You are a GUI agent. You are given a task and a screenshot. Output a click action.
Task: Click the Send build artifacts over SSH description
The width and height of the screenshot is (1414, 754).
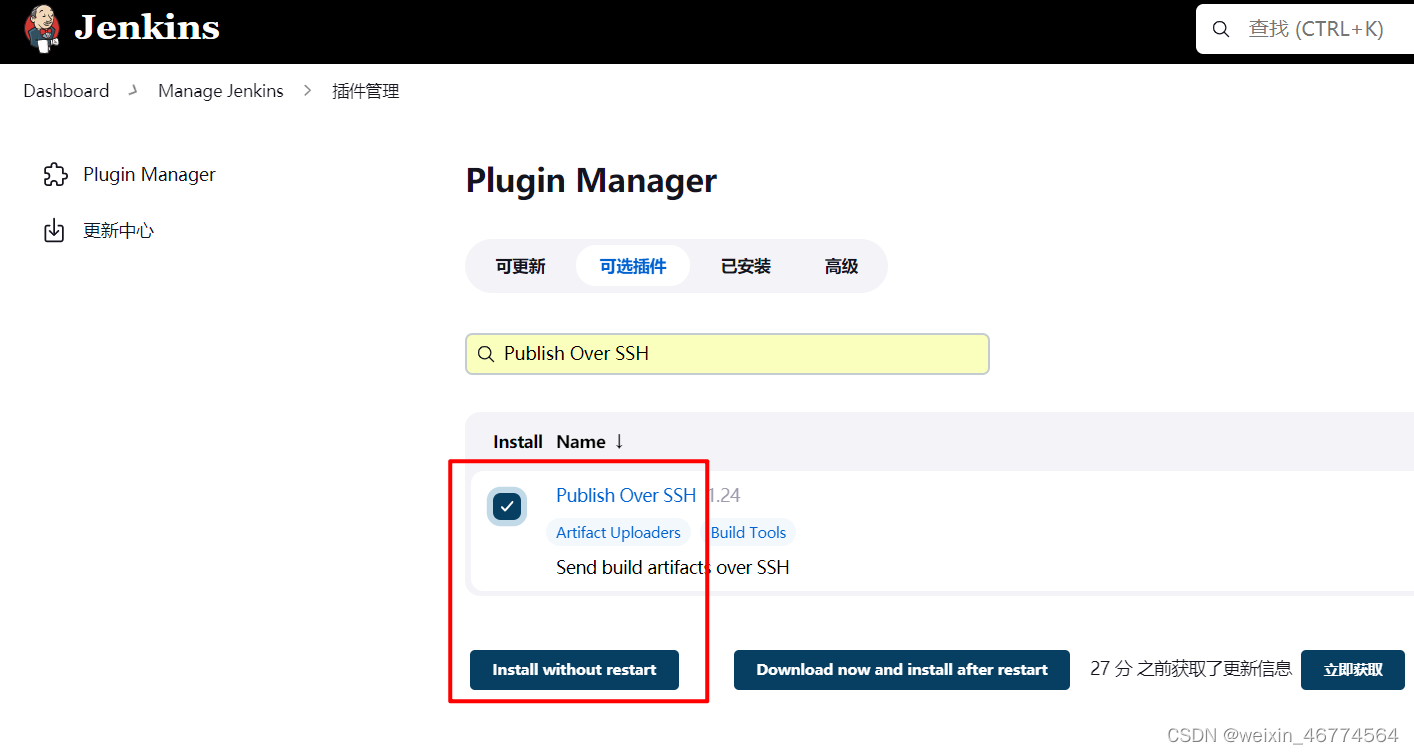673,568
